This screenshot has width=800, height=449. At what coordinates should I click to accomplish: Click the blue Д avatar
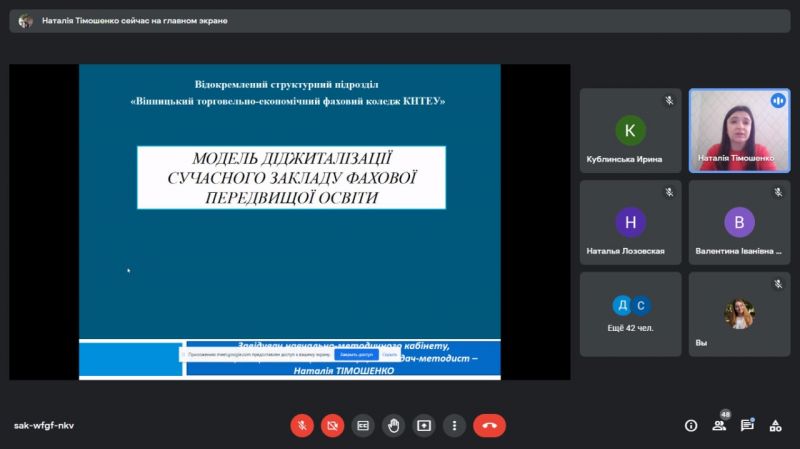pyautogui.click(x=622, y=306)
